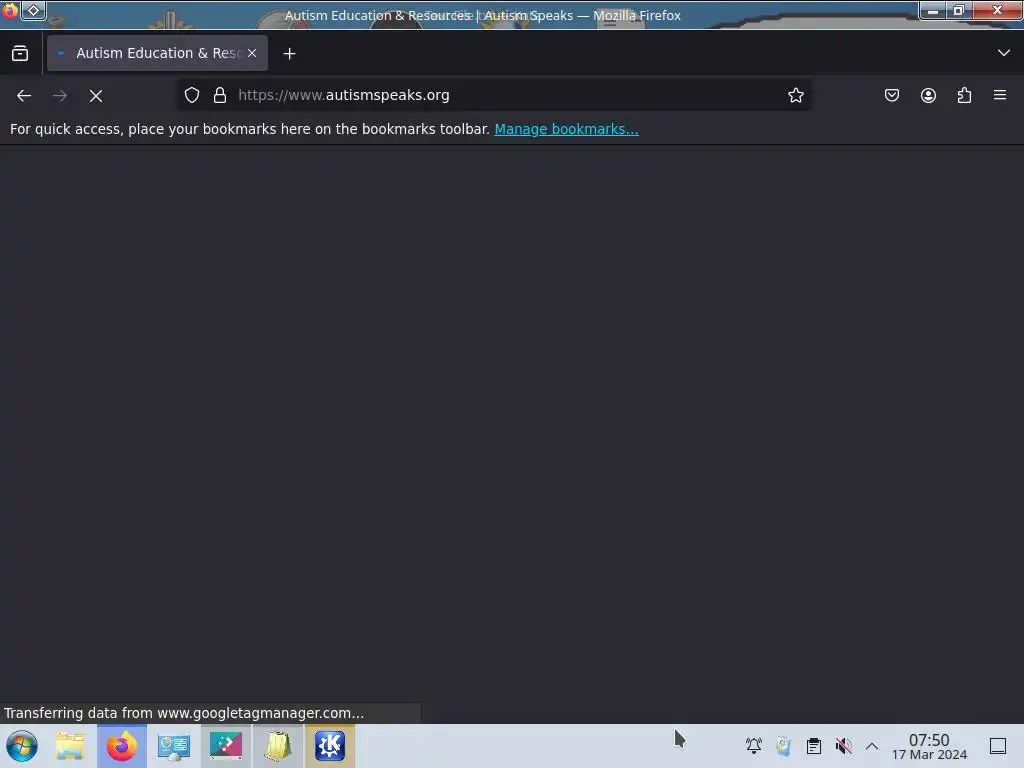Open window menu icon in titlebar
This screenshot has width=1024, height=768.
point(10,10)
